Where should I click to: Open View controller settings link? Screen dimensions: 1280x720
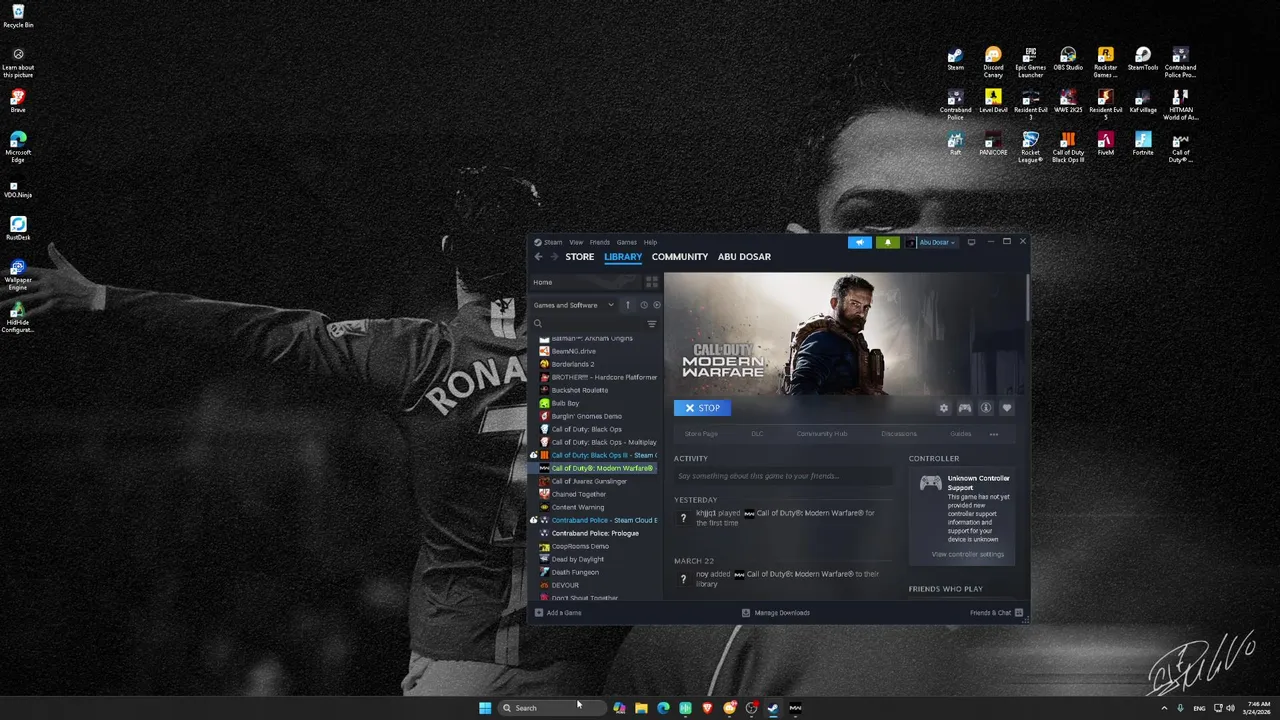[x=967, y=554]
